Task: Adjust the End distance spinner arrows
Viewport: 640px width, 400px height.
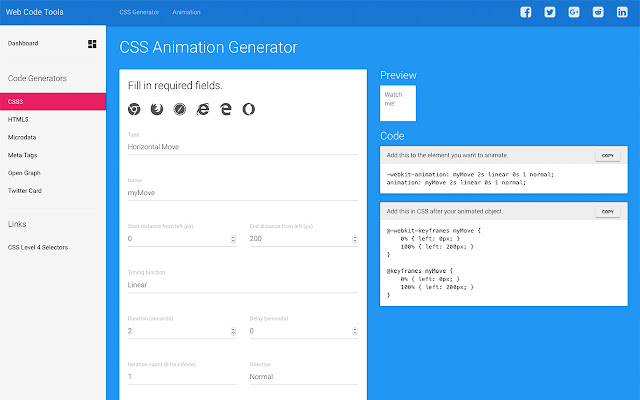Action: point(355,239)
